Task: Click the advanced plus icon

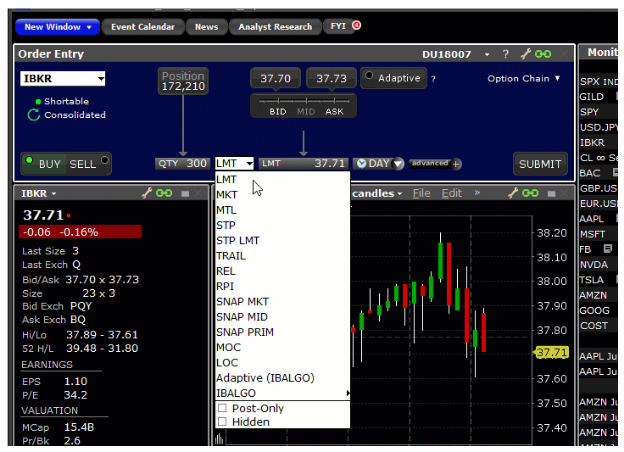Action: [x=456, y=164]
